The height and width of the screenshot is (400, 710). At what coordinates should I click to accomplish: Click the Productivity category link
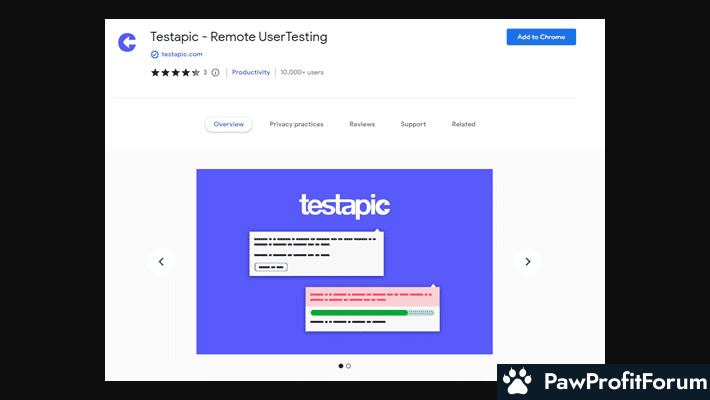tap(251, 72)
